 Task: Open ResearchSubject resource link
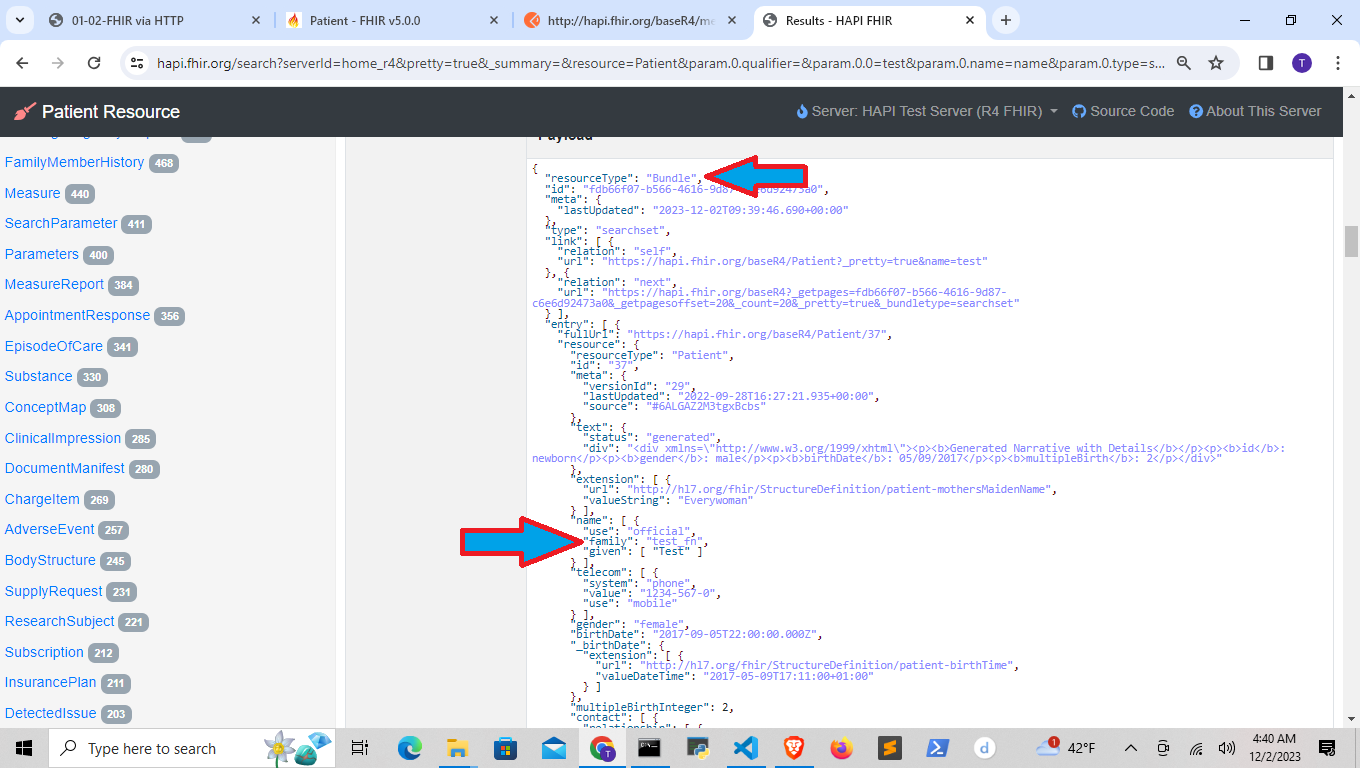[x=60, y=621]
